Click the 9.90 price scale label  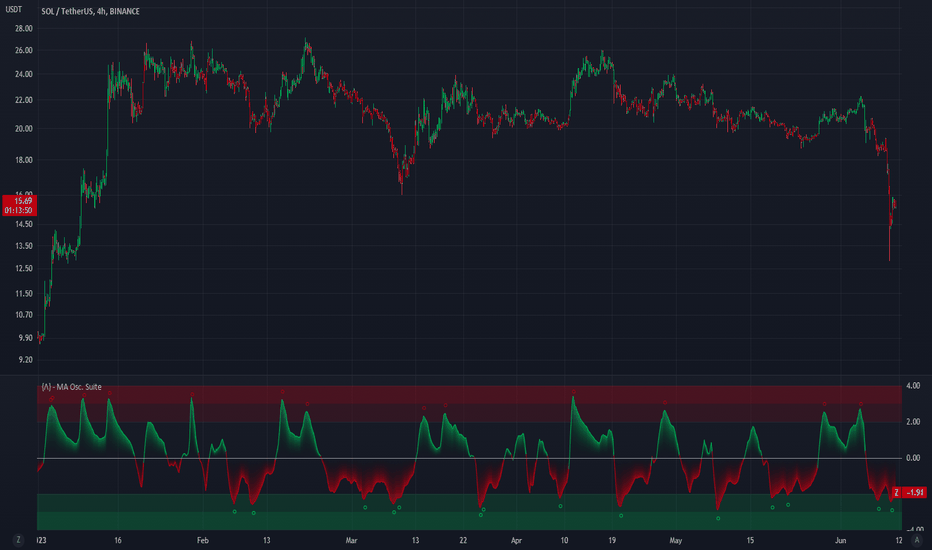25,338
